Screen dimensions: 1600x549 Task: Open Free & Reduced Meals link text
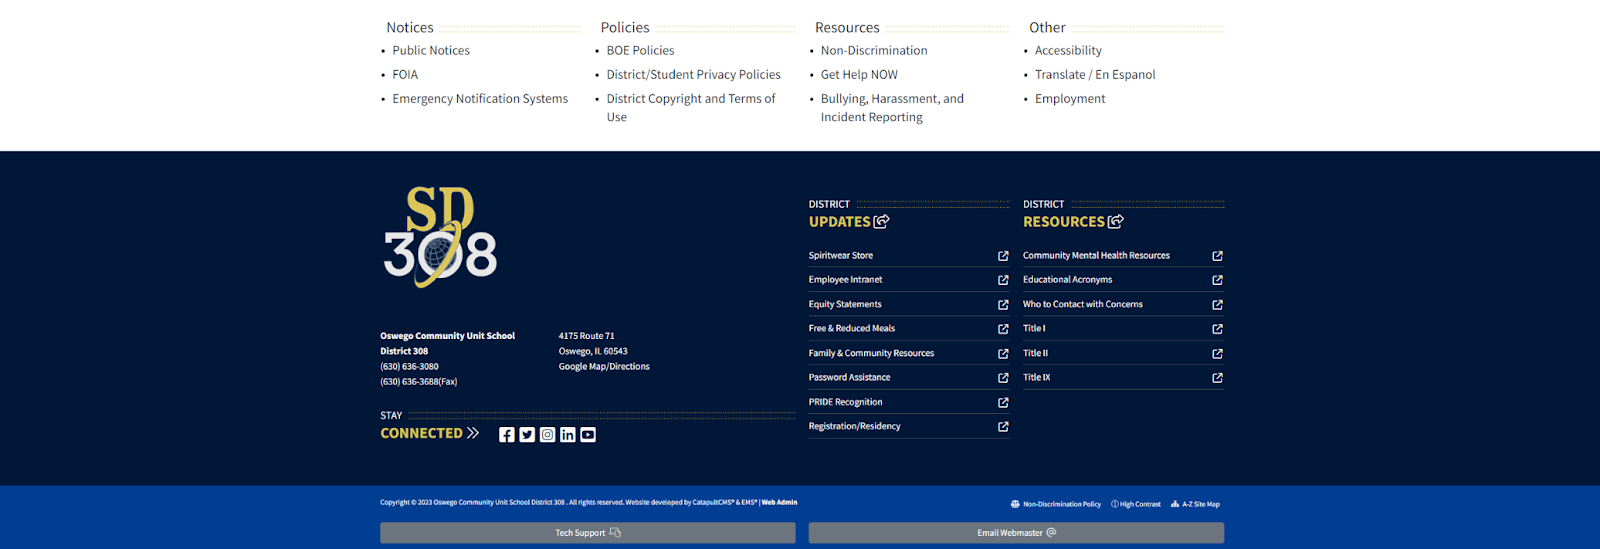(x=852, y=329)
